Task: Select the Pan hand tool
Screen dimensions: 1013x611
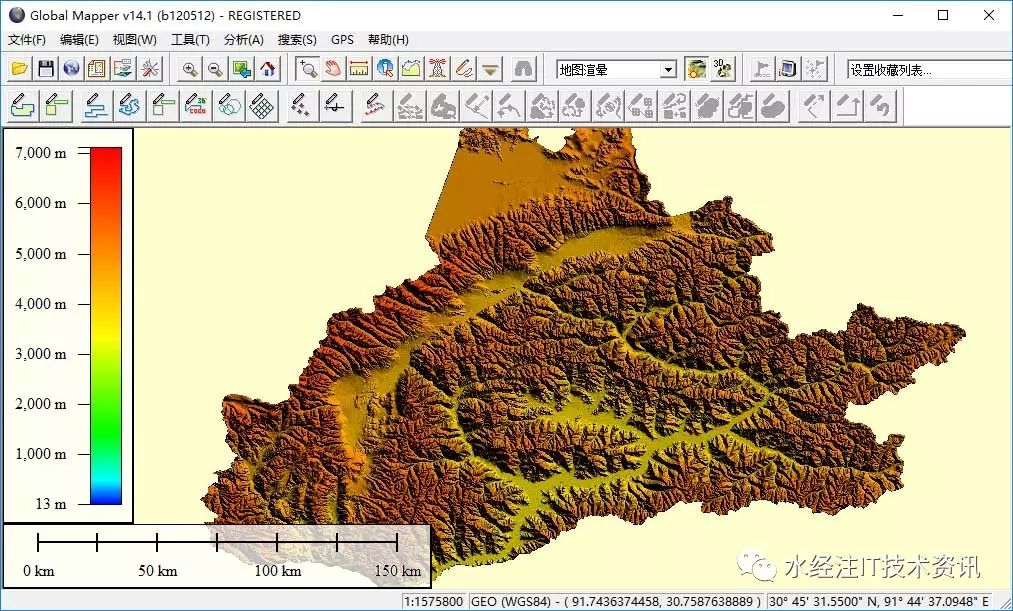Action: (333, 69)
